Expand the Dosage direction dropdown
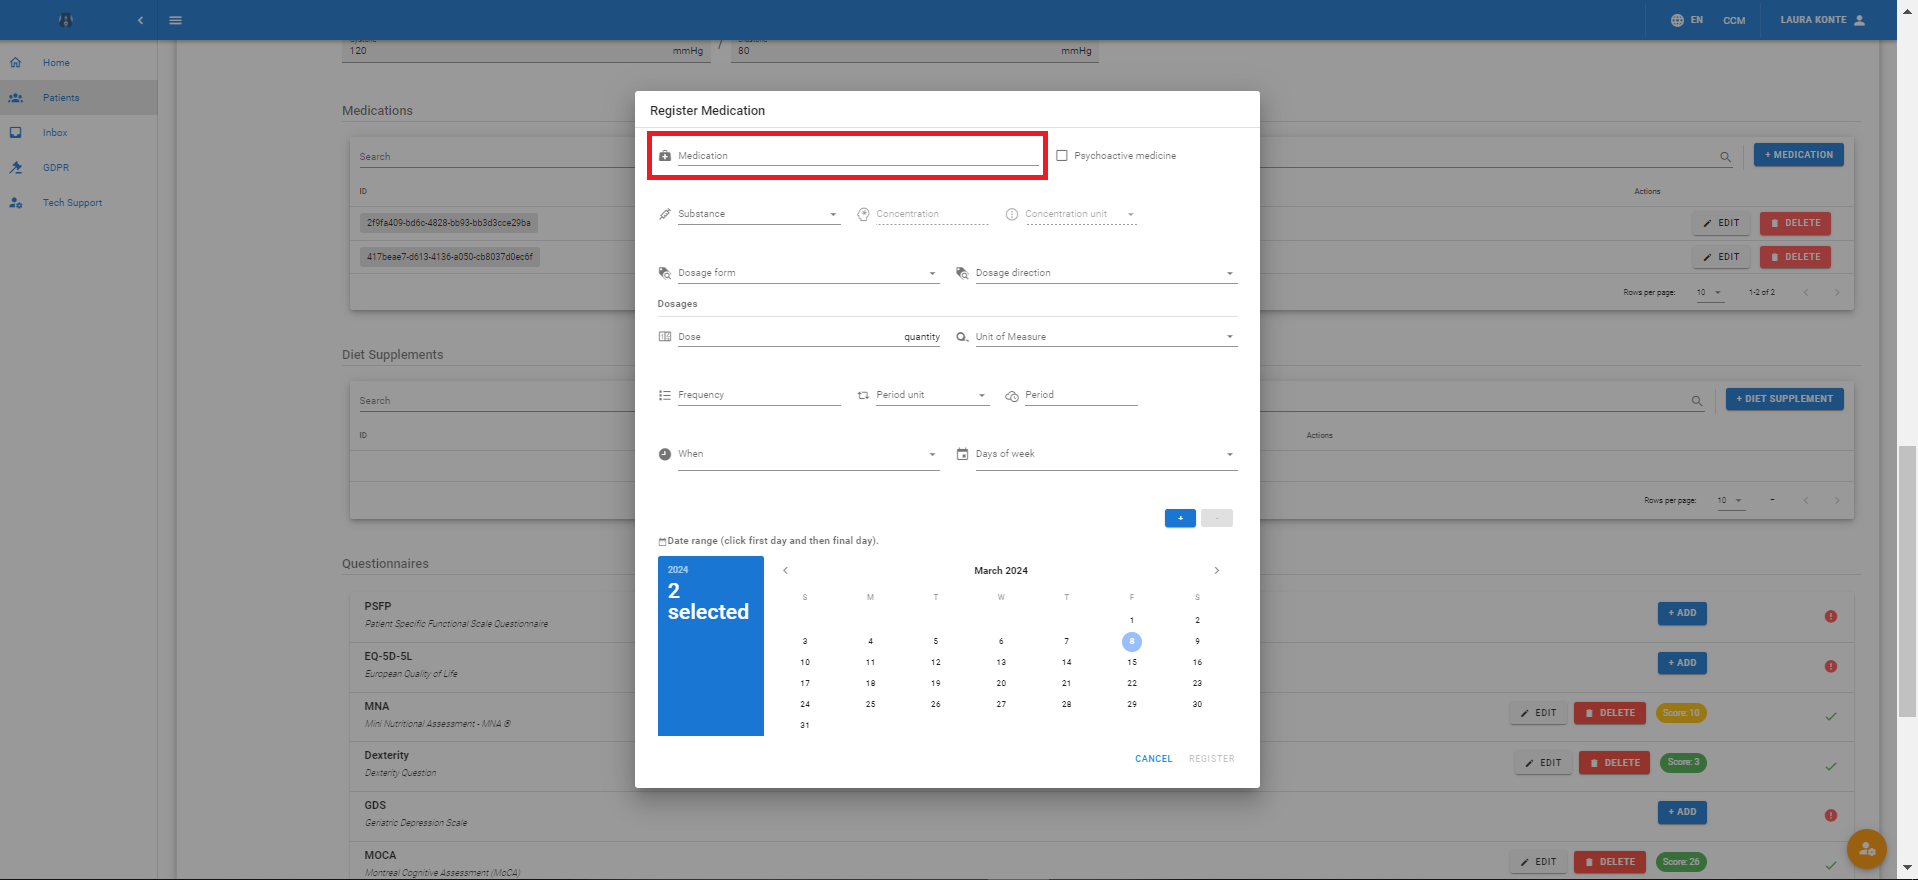Viewport: 1918px width, 880px height. coord(1106,273)
